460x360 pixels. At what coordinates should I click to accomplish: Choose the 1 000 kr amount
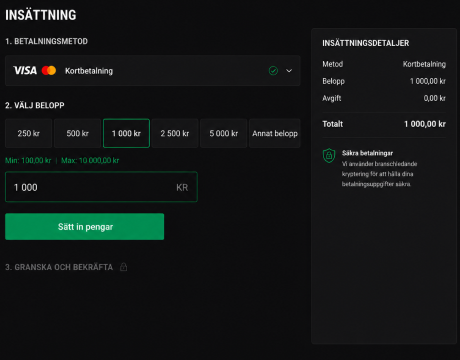126,133
